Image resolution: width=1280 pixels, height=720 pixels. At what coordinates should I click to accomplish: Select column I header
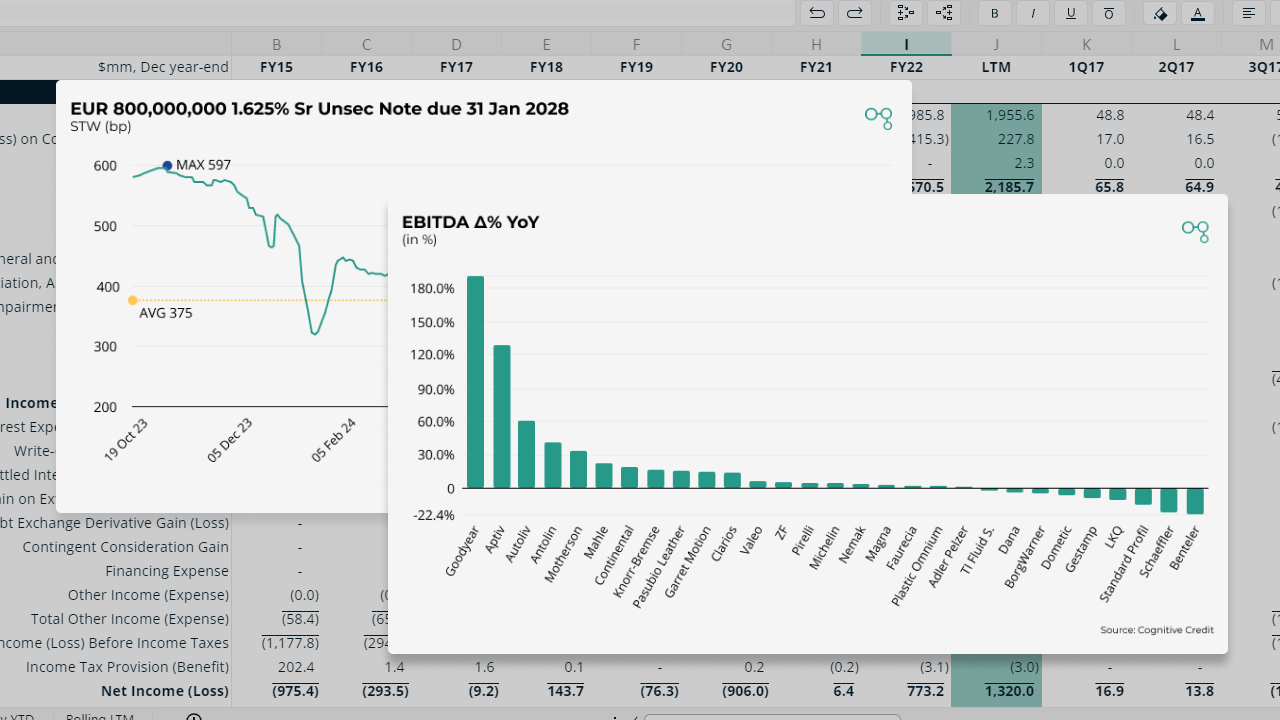pos(906,44)
